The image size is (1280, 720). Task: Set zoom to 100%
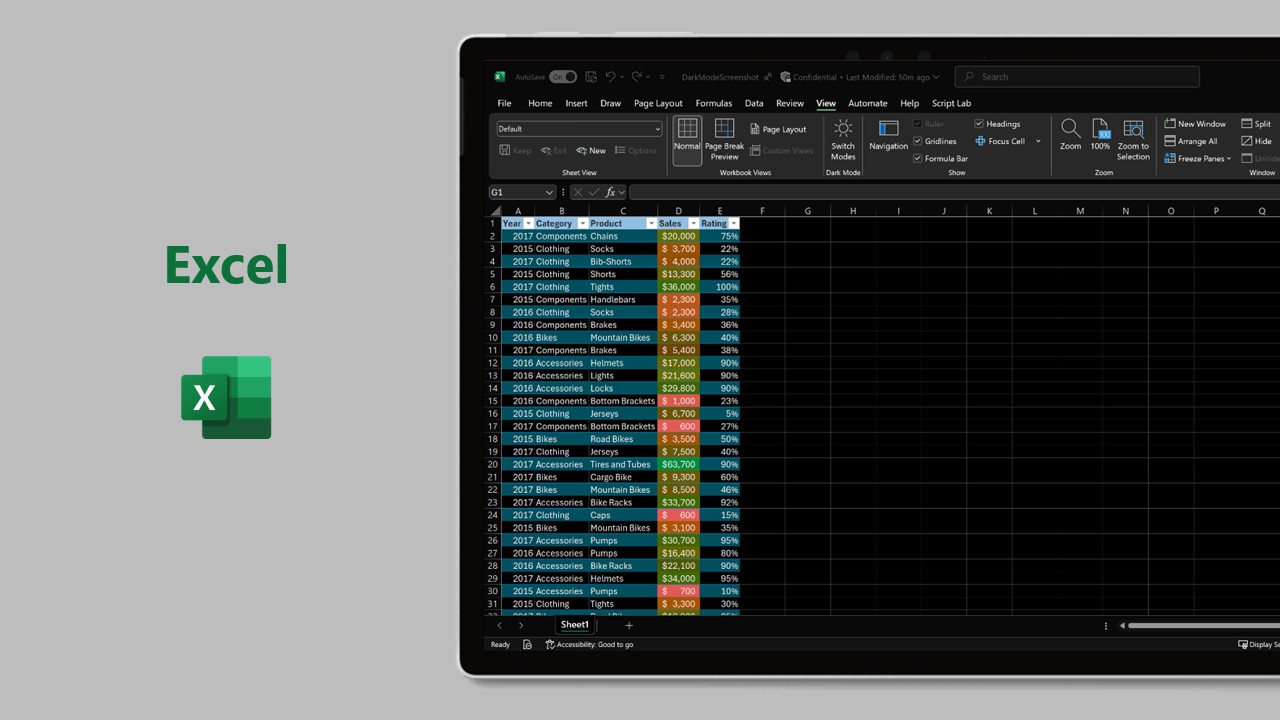pyautogui.click(x=1100, y=135)
